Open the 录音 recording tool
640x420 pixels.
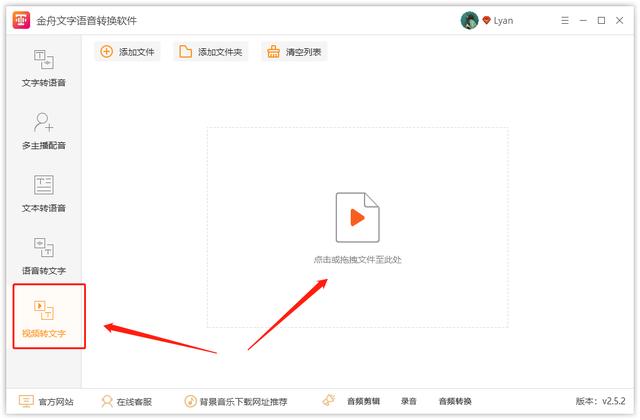tap(409, 401)
